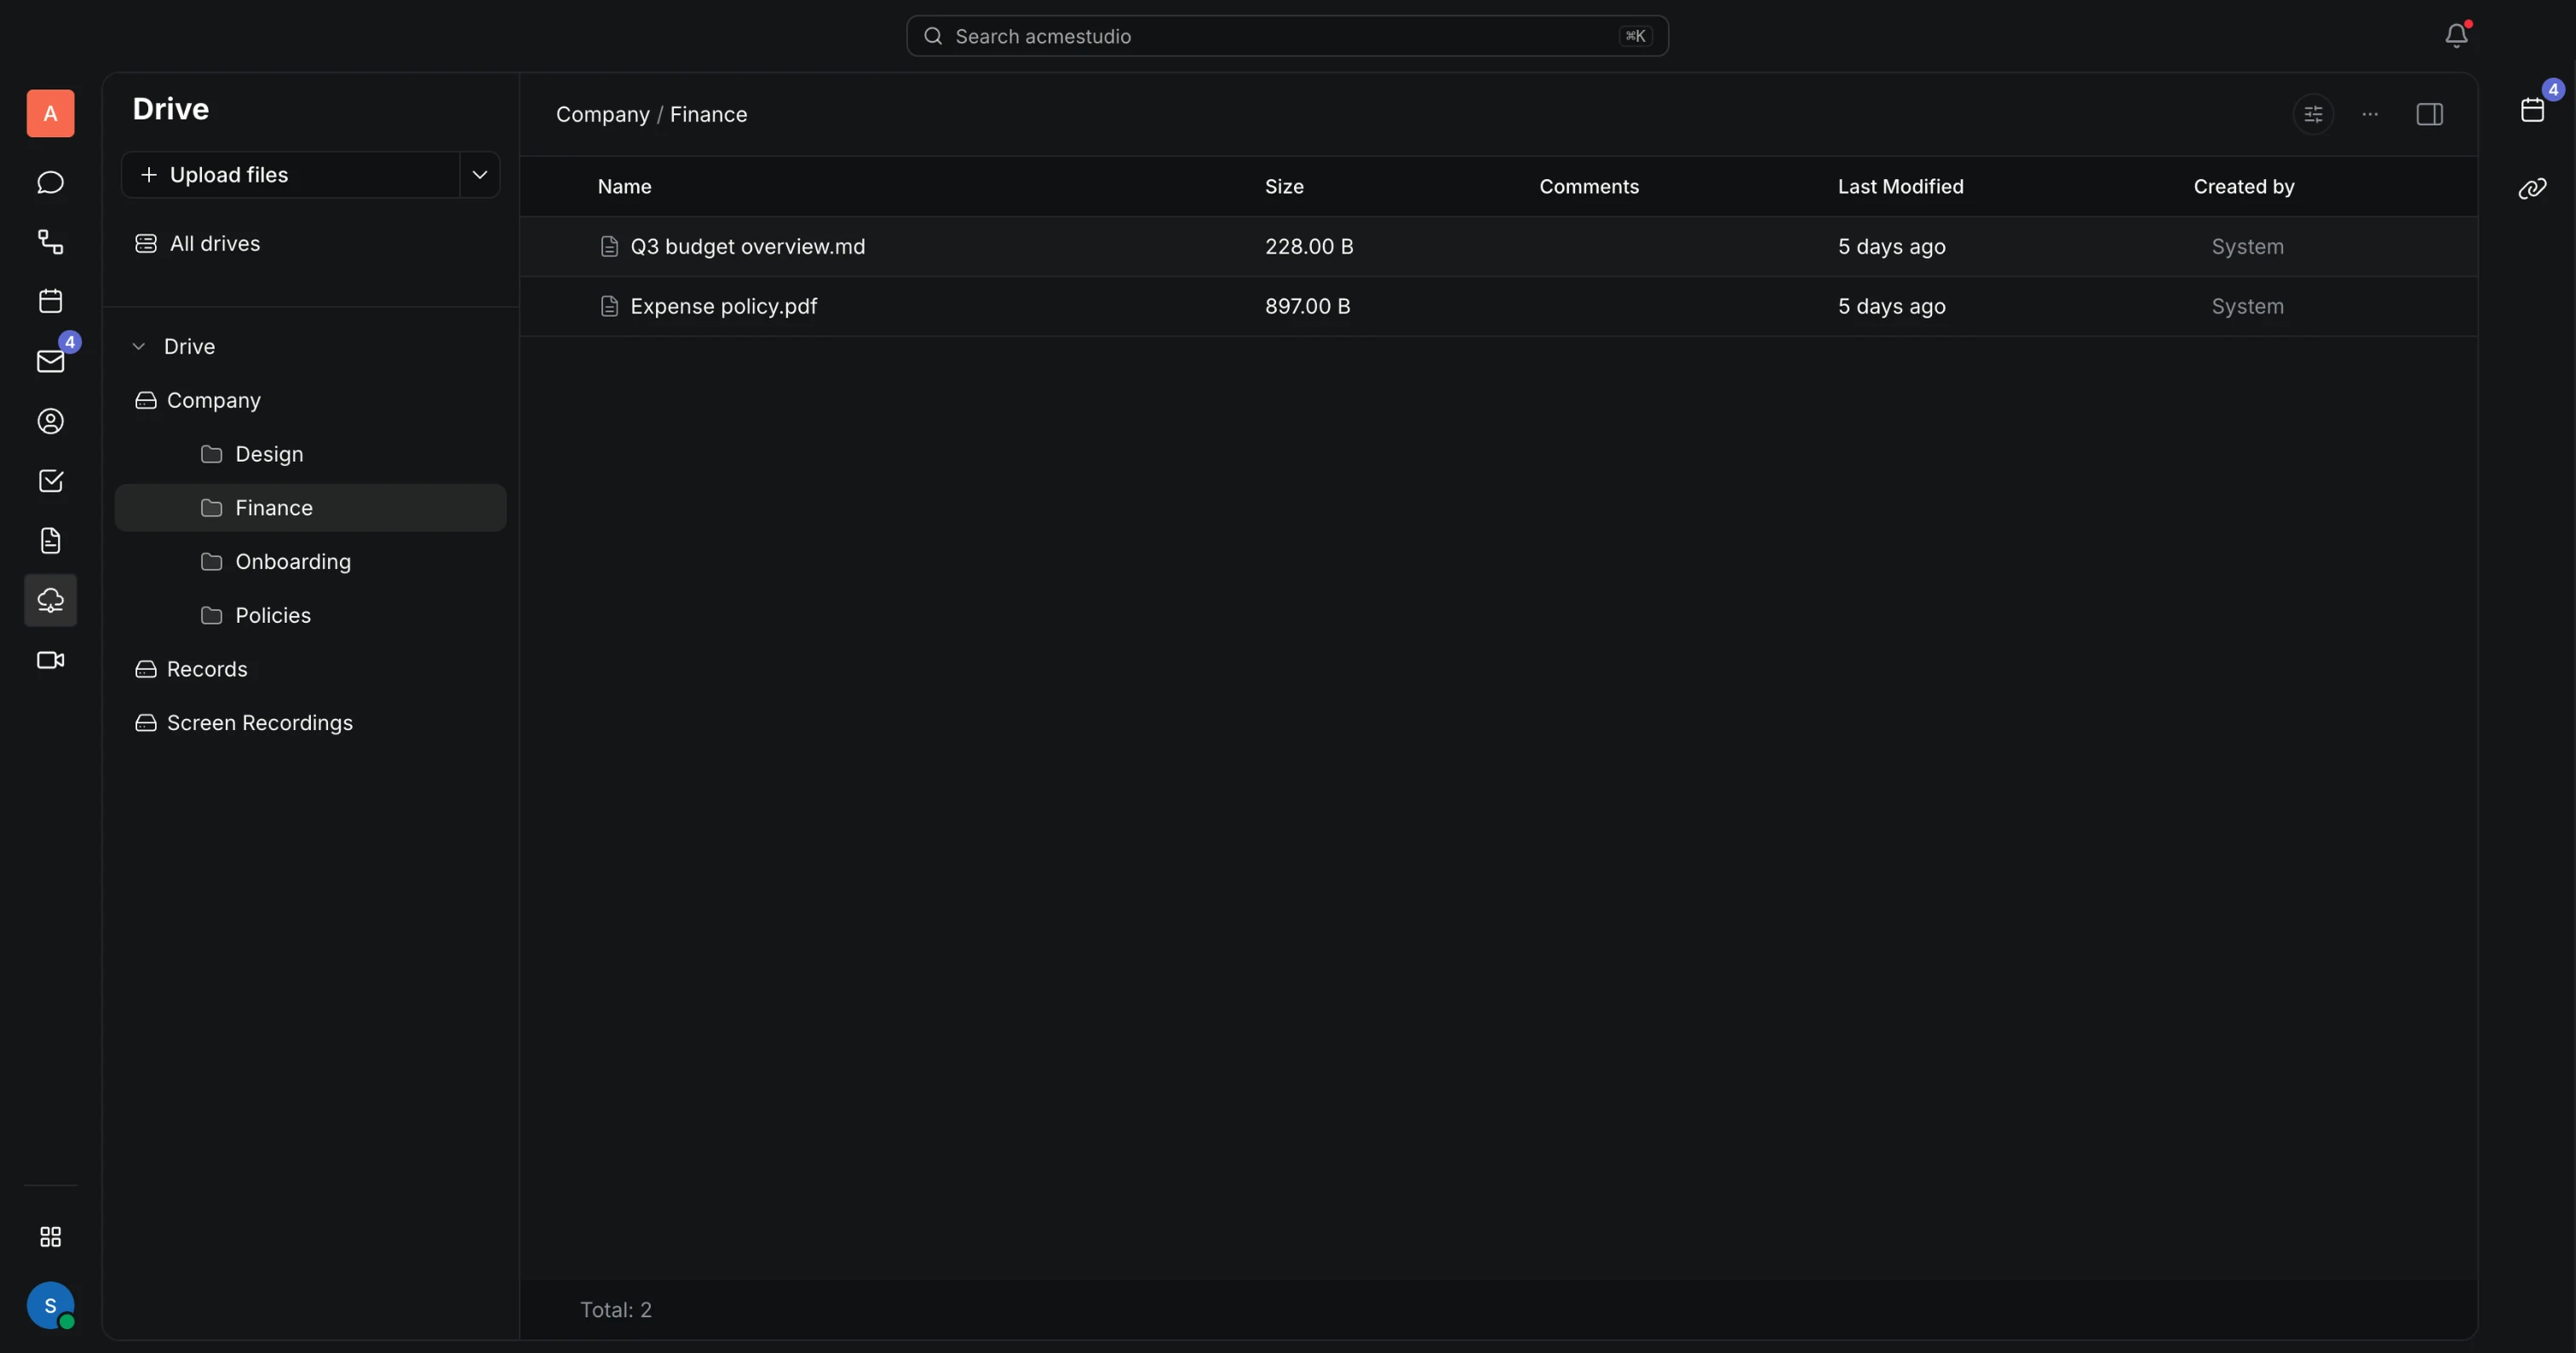Open the documents page icon in sidebar
Screen dimensions: 2576x1353
(x=50, y=541)
